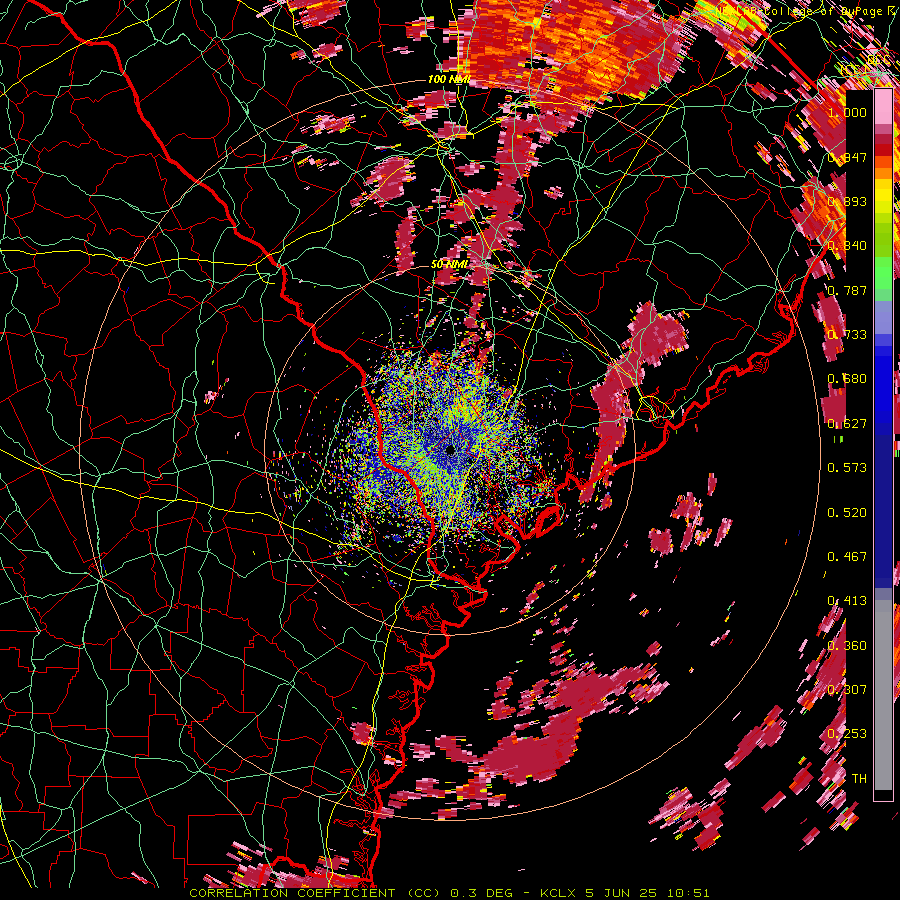Viewport: 900px width, 900px height.
Task: Click the 0.520 legend value
Action: [847, 512]
